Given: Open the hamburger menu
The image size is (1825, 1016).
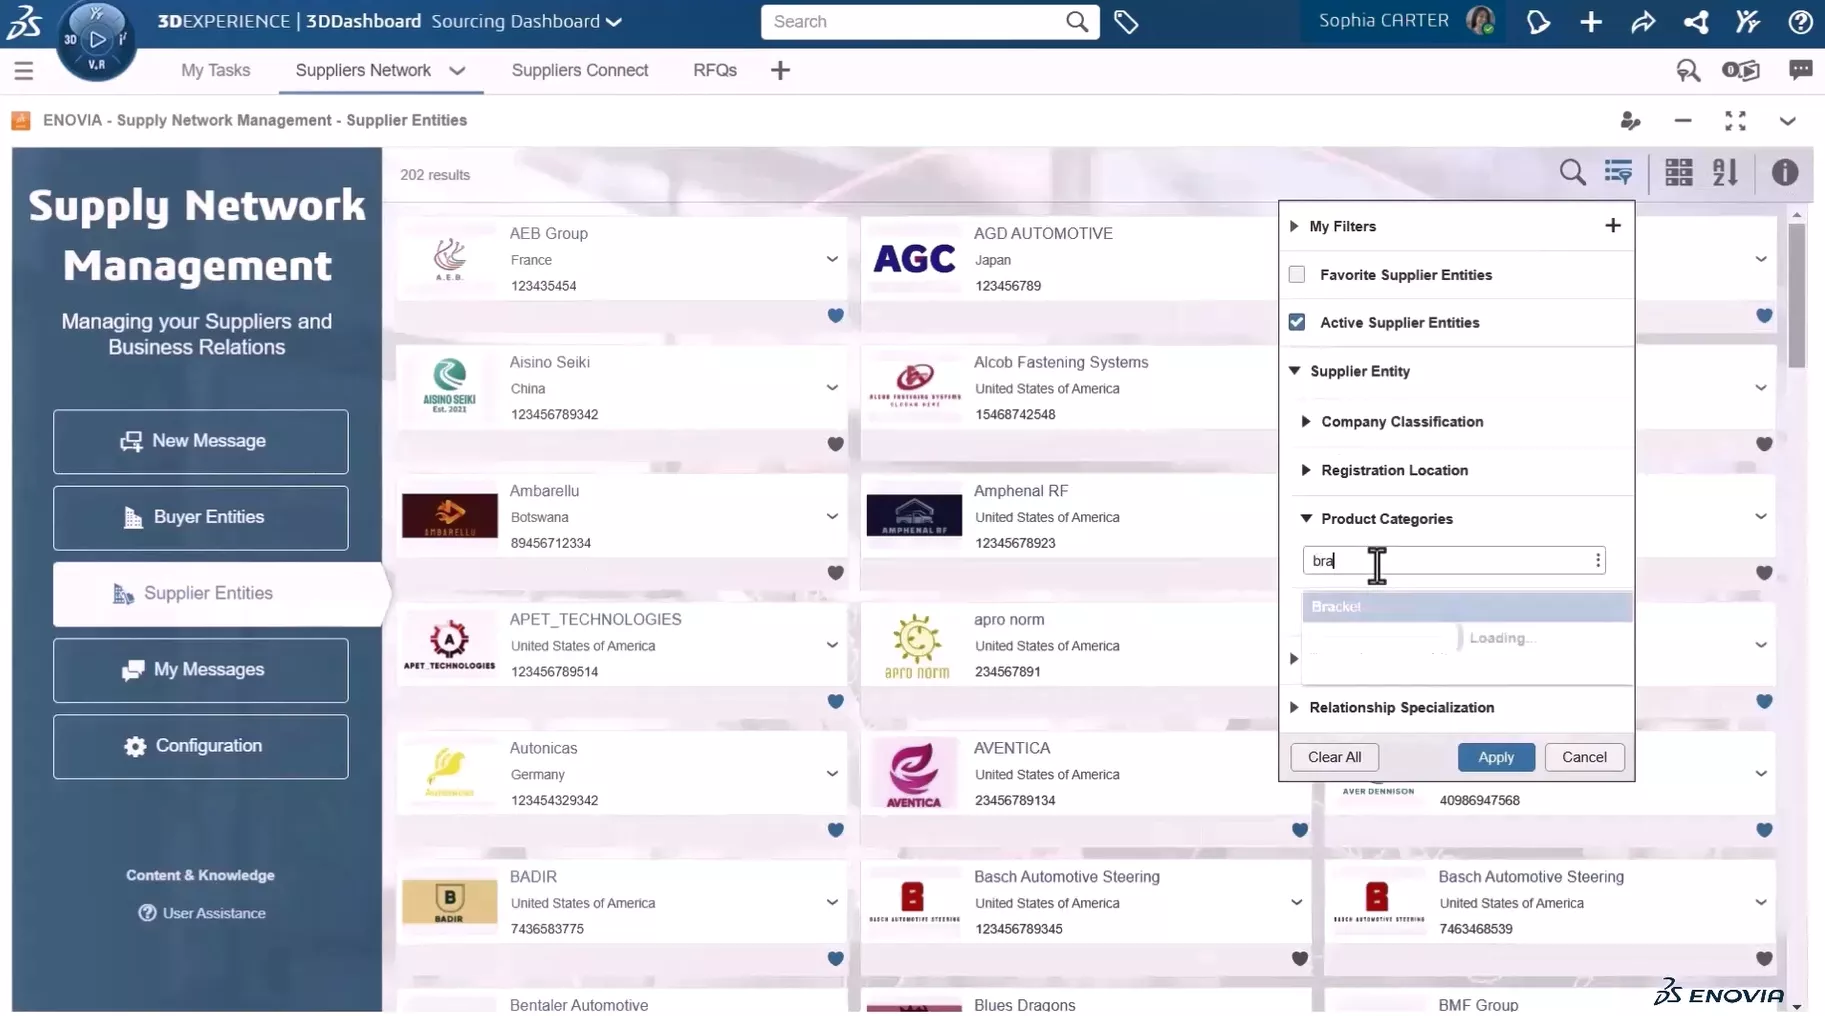Looking at the screenshot, I should (24, 70).
